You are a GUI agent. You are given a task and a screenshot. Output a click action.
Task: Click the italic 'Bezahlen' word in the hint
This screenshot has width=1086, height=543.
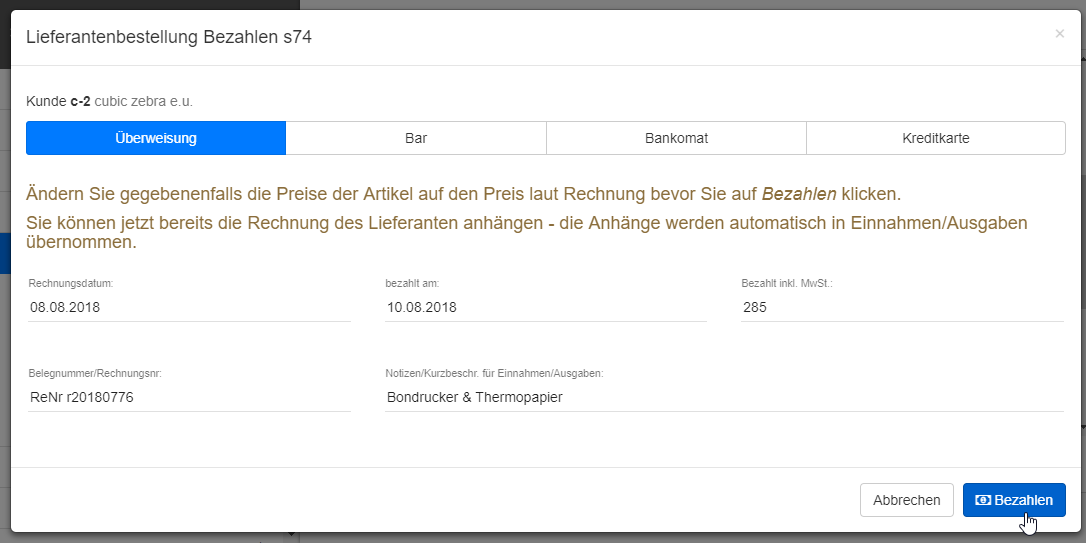pos(799,193)
